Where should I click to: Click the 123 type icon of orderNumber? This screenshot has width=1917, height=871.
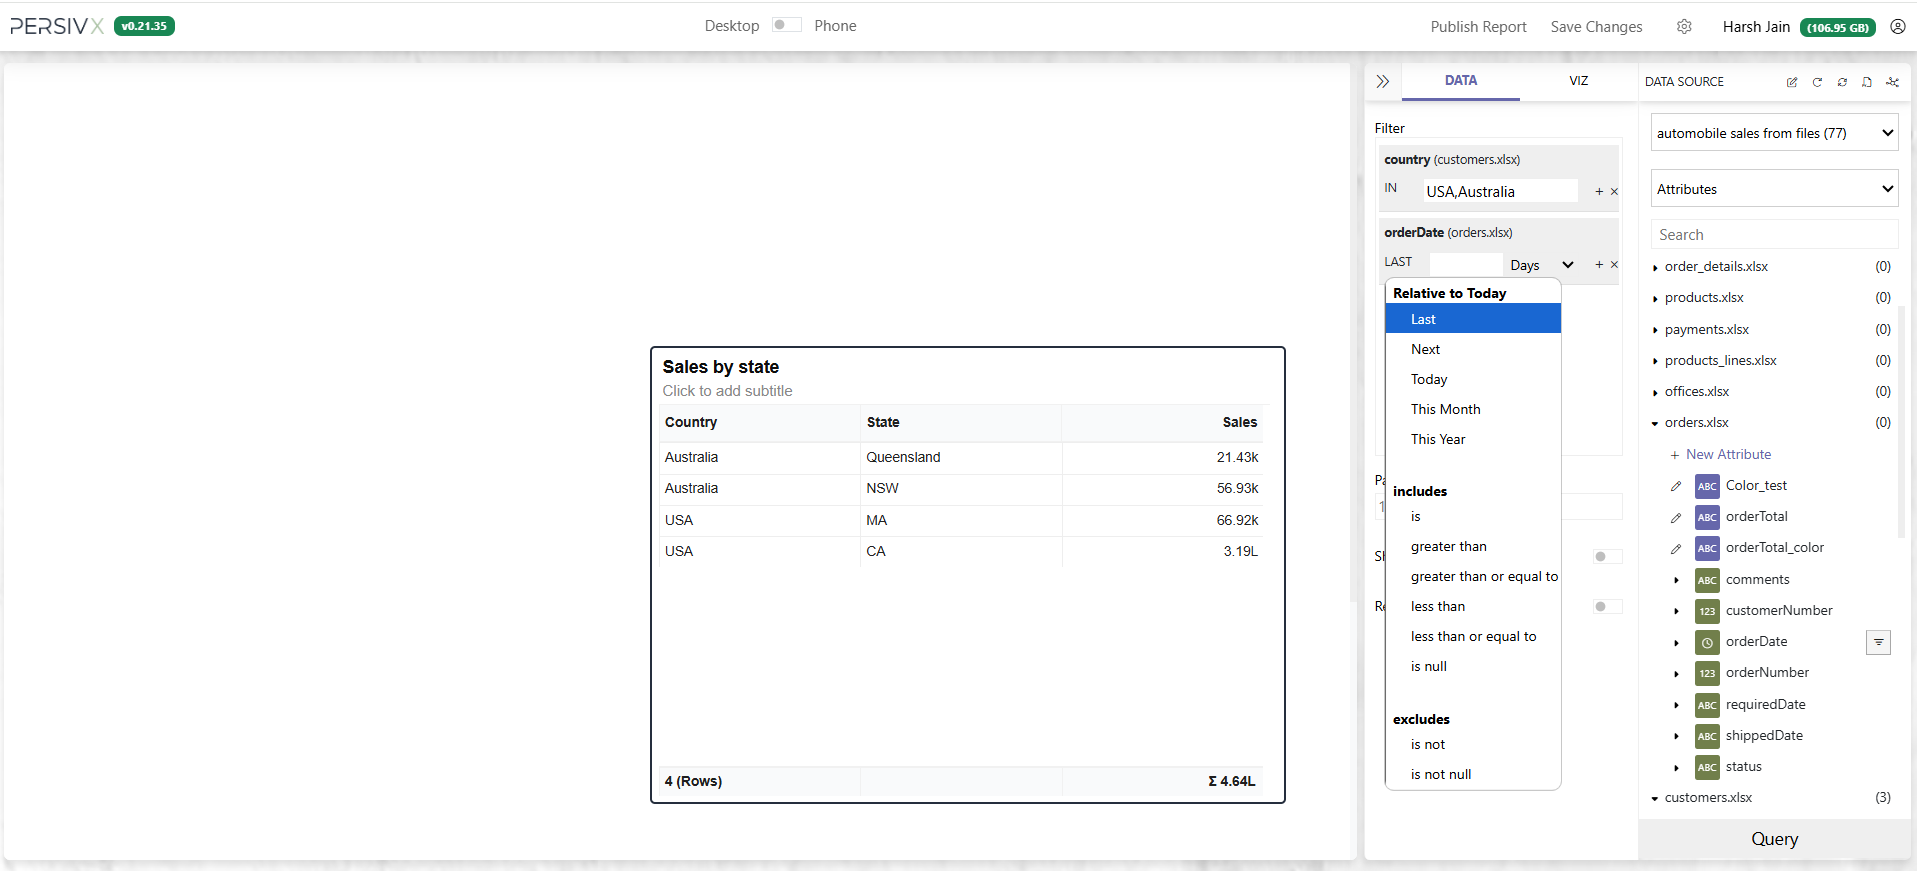1707,673
